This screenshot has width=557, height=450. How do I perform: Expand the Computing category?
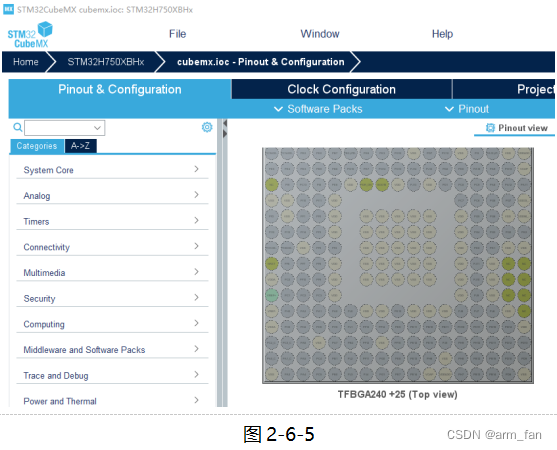pos(112,324)
